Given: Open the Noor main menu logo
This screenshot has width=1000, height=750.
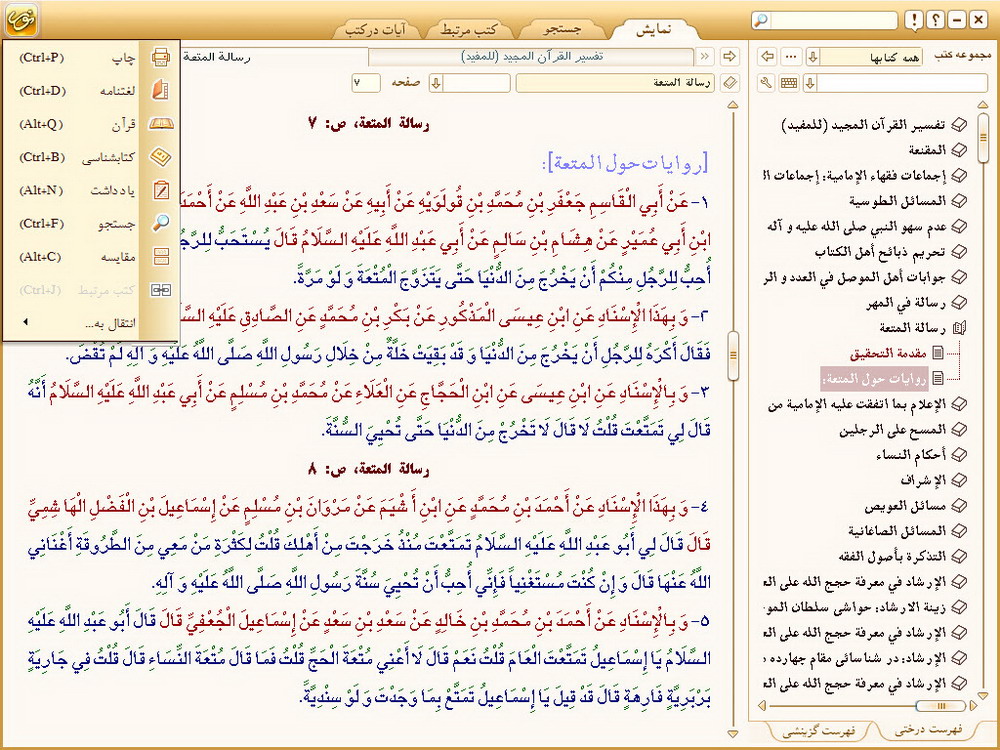Looking at the screenshot, I should pyautogui.click(x=22, y=19).
